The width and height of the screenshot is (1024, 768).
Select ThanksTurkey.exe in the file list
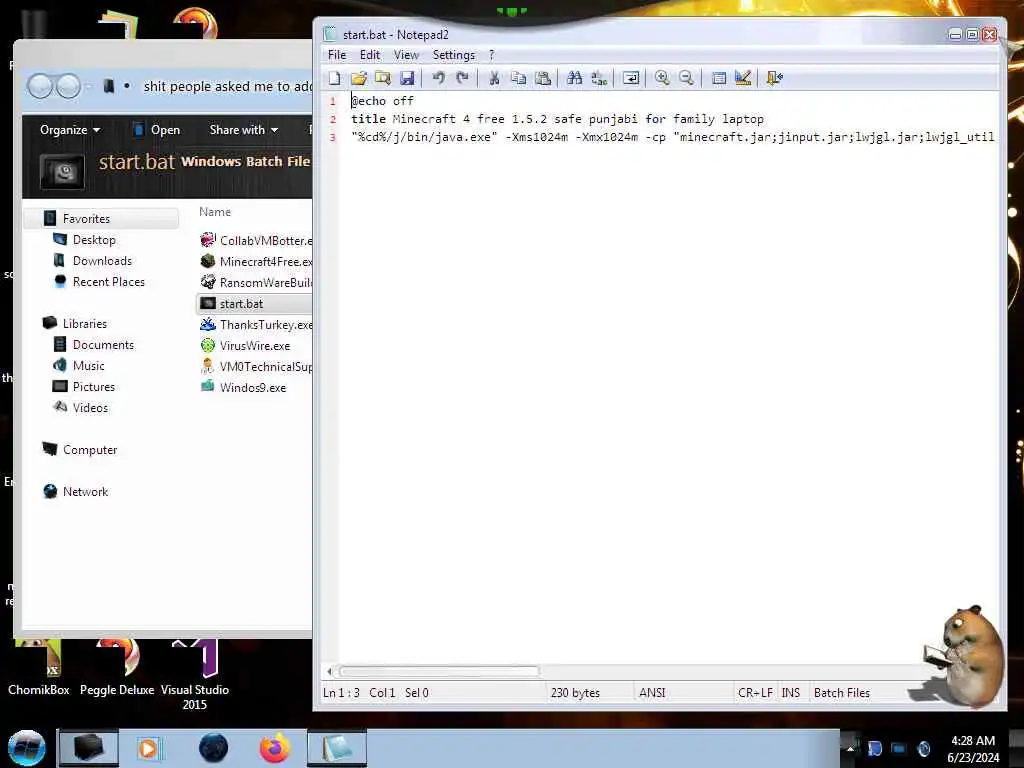(256, 325)
